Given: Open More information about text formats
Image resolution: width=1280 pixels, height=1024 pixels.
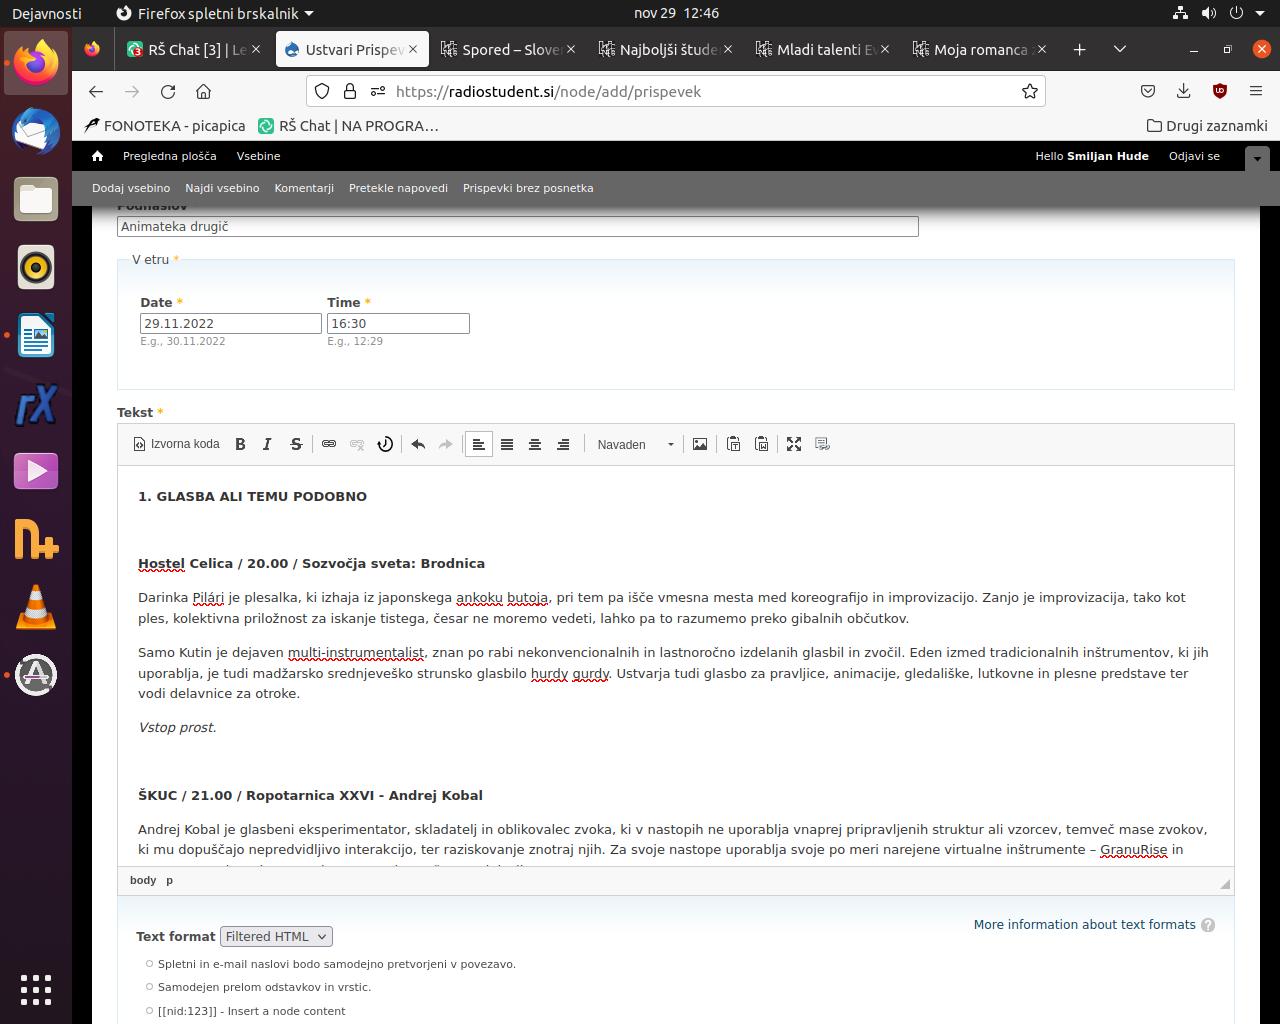Looking at the screenshot, I should (1084, 925).
